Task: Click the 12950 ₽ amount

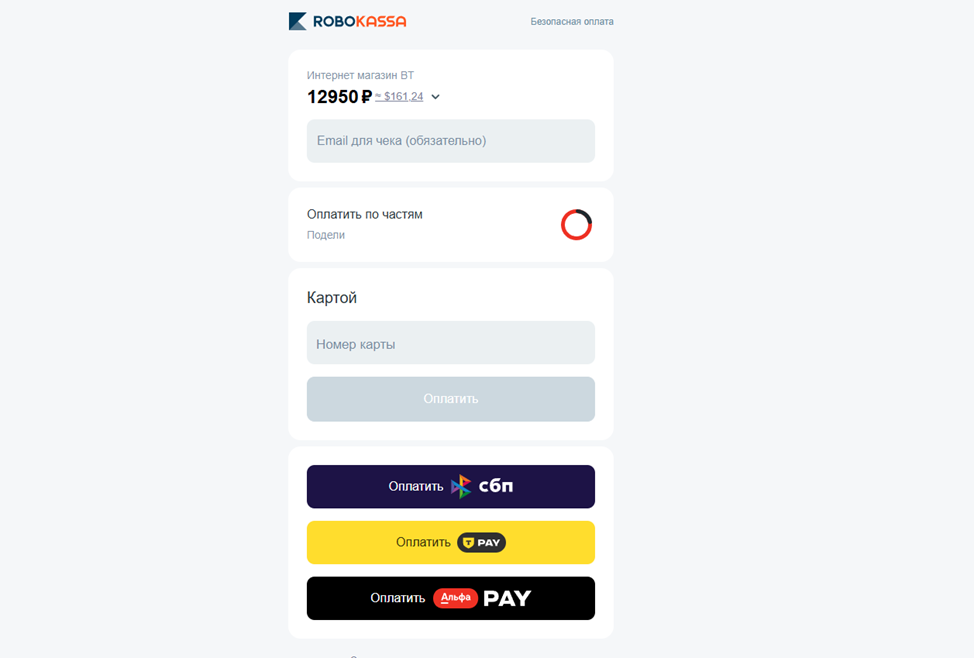Action: 339,96
